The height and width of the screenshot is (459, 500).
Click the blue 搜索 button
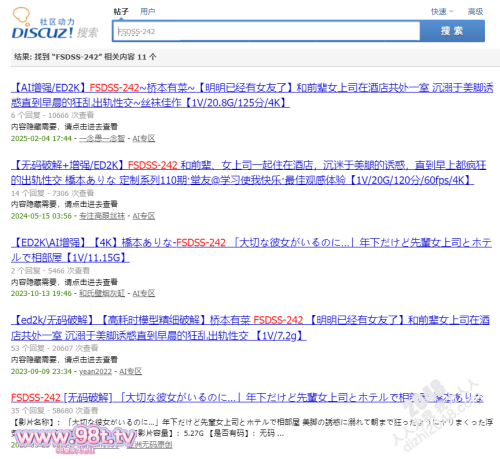coord(452,31)
